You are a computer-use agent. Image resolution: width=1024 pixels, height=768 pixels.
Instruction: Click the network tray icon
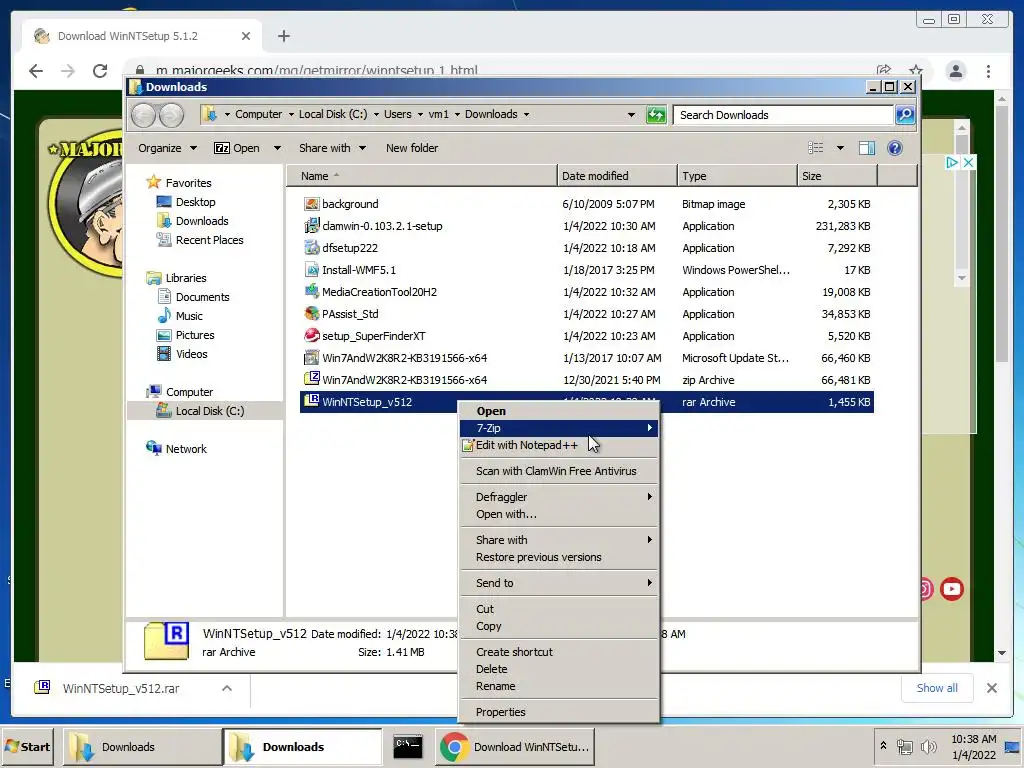pos(904,746)
